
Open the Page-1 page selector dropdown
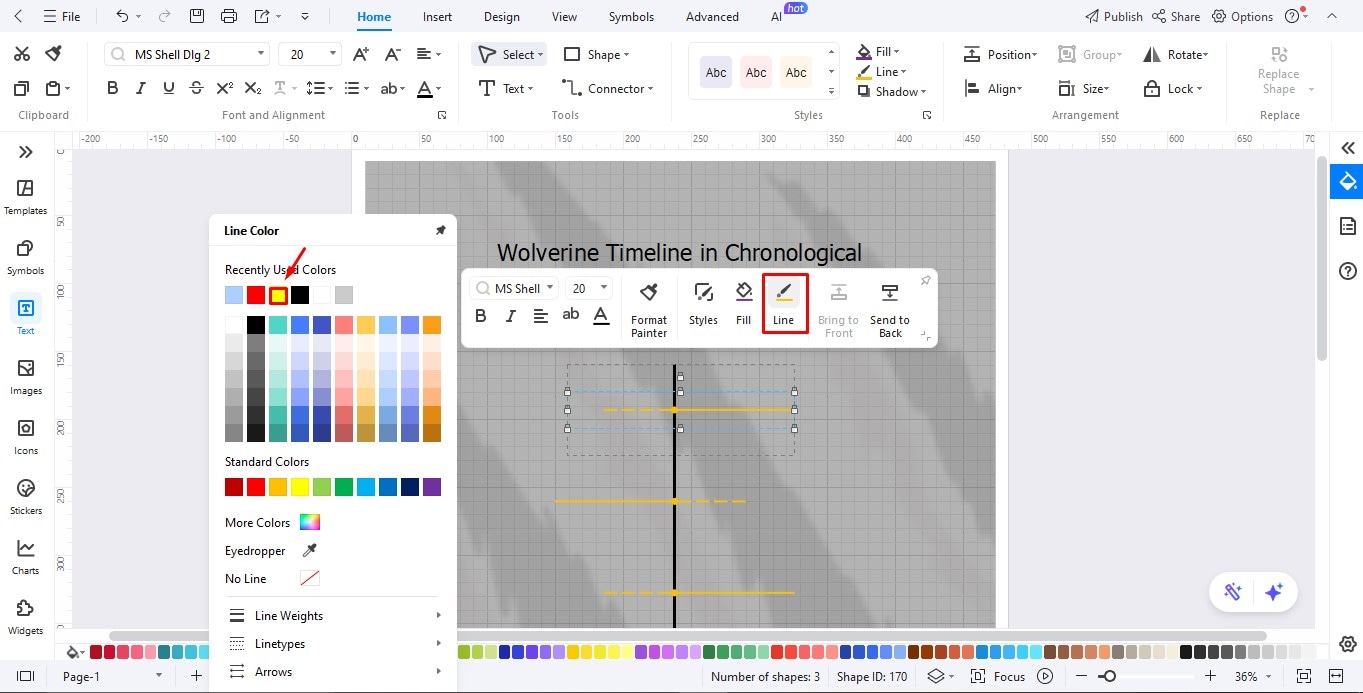click(110, 676)
